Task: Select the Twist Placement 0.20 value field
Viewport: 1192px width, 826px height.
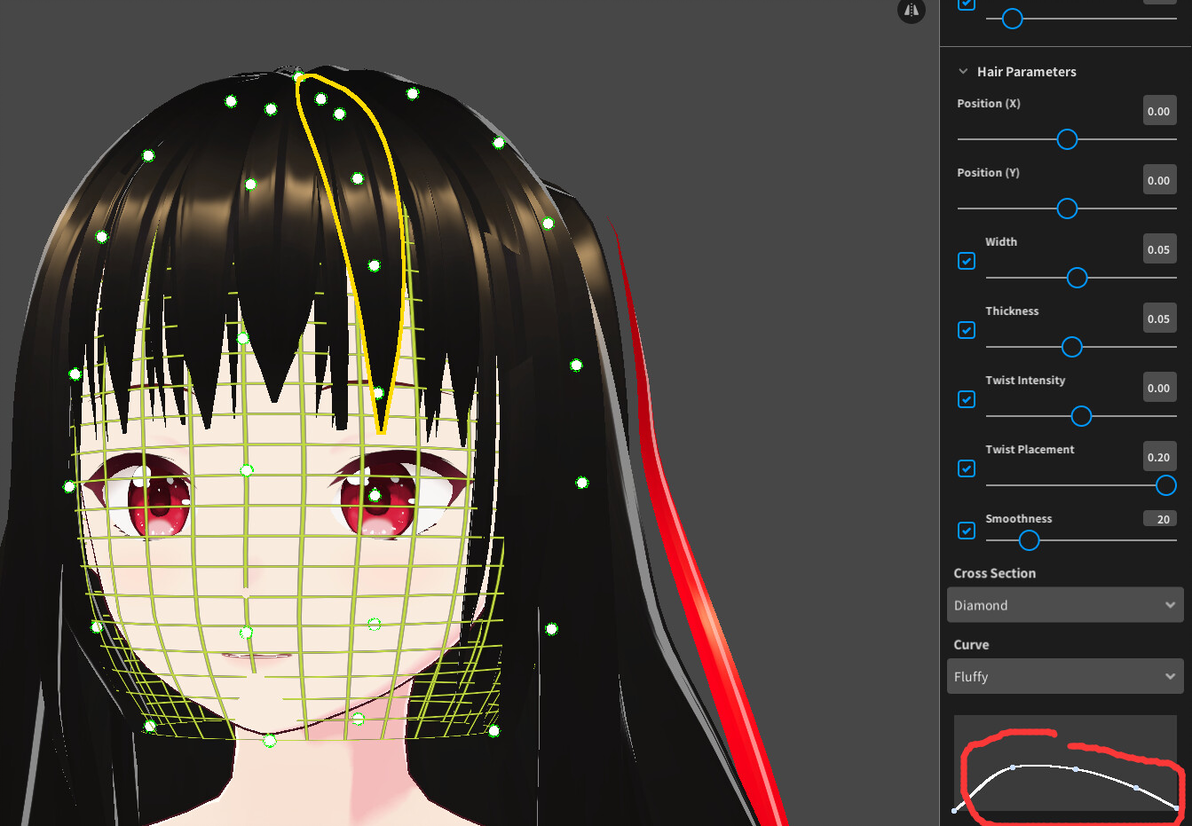Action: point(1159,456)
